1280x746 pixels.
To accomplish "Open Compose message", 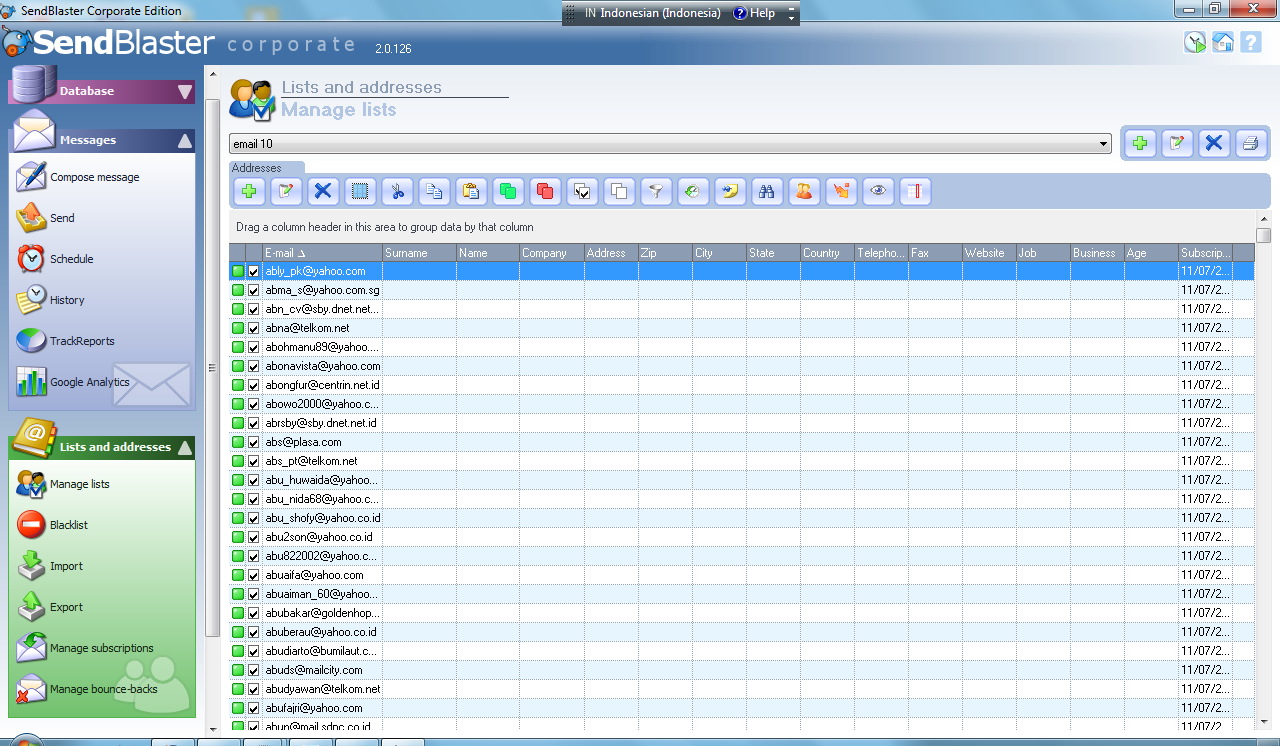I will click(78, 177).
